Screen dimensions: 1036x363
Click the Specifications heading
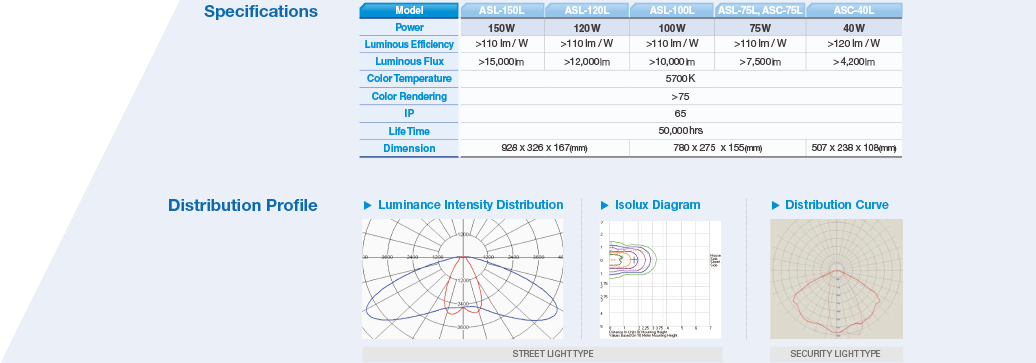(x=260, y=12)
